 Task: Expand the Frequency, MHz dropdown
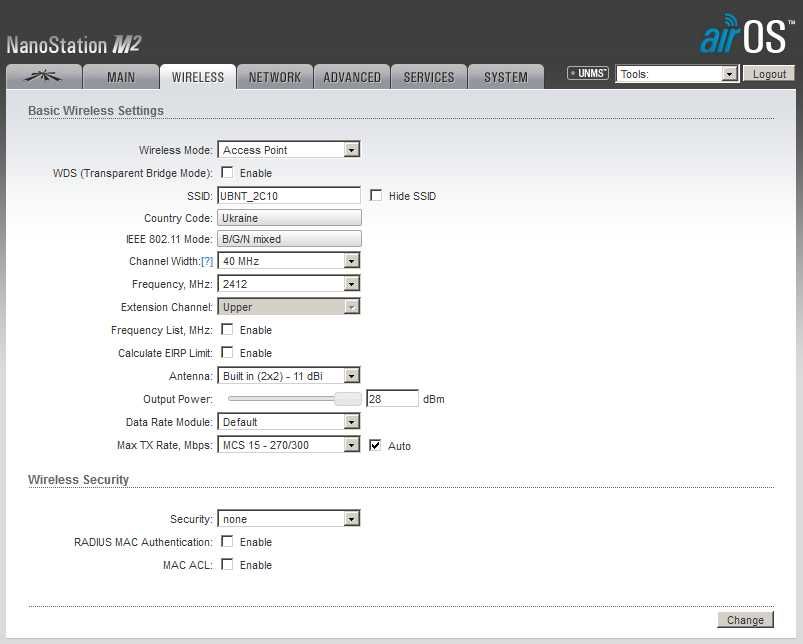point(289,284)
